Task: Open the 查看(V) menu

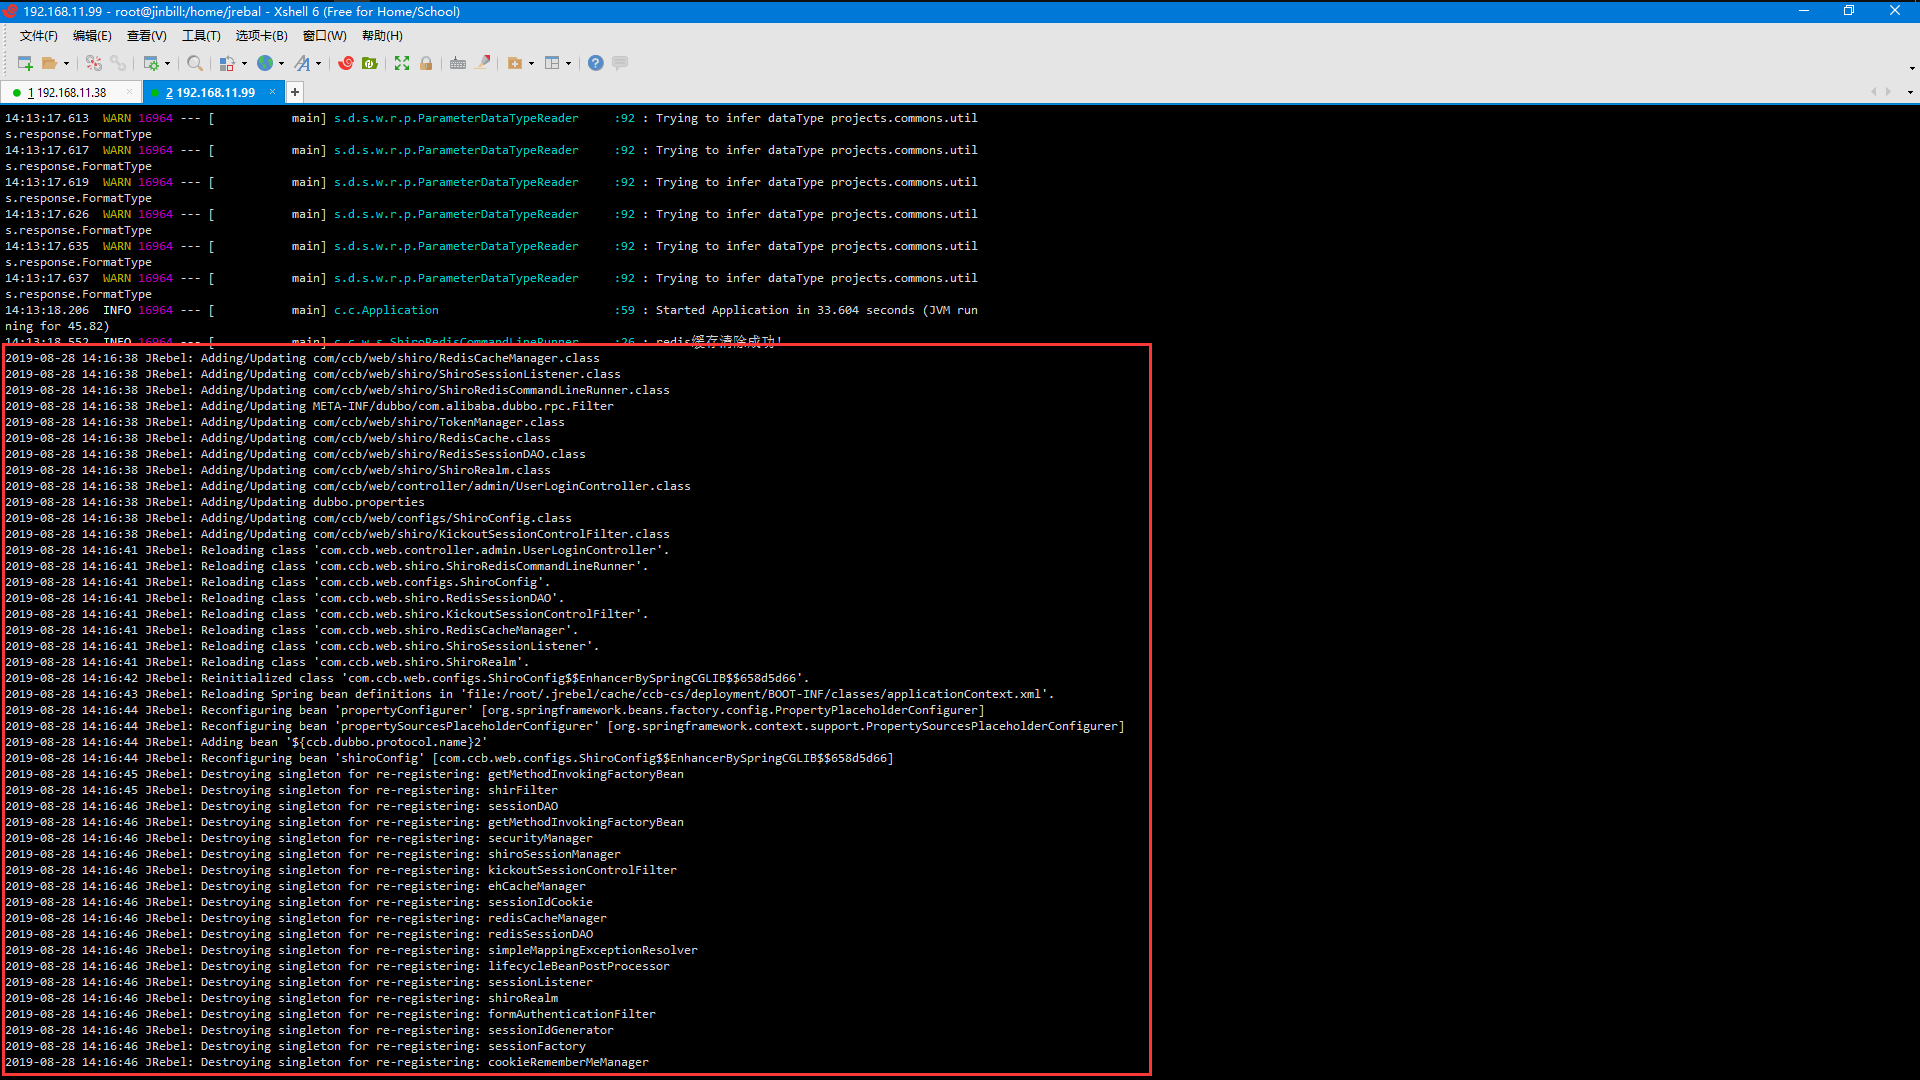Action: pos(146,36)
